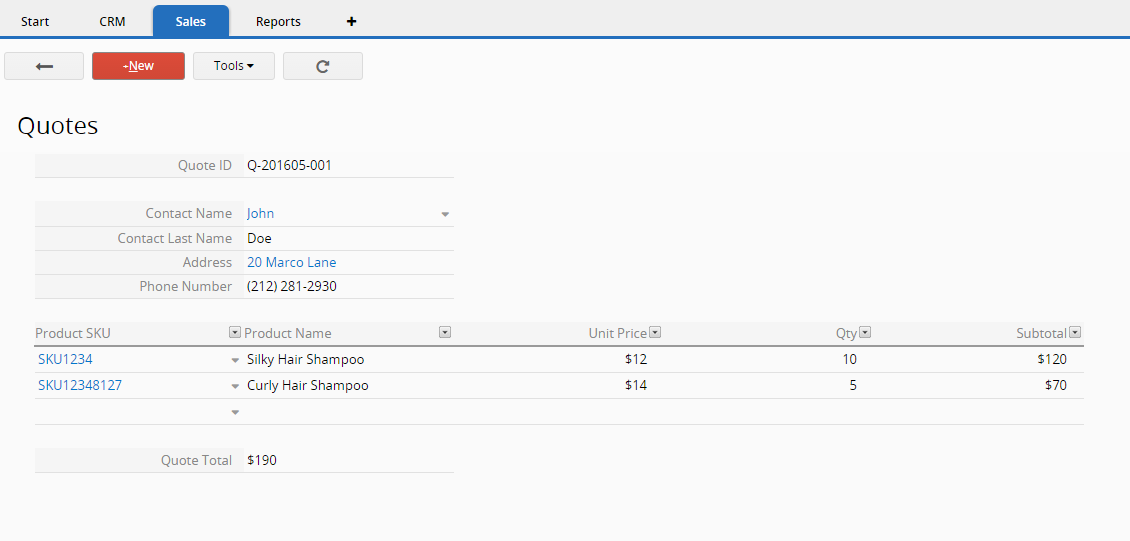This screenshot has height=541, width=1130.
Task: Open the SKU1234 product link
Action: pos(65,359)
